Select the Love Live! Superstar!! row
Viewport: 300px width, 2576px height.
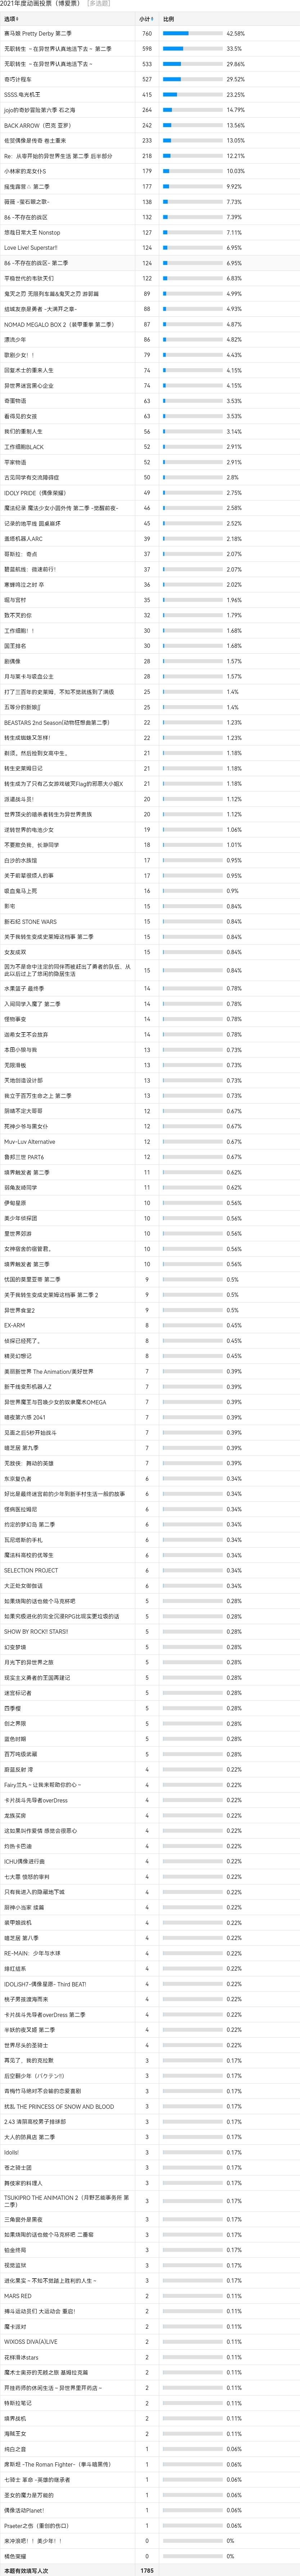pos(150,247)
